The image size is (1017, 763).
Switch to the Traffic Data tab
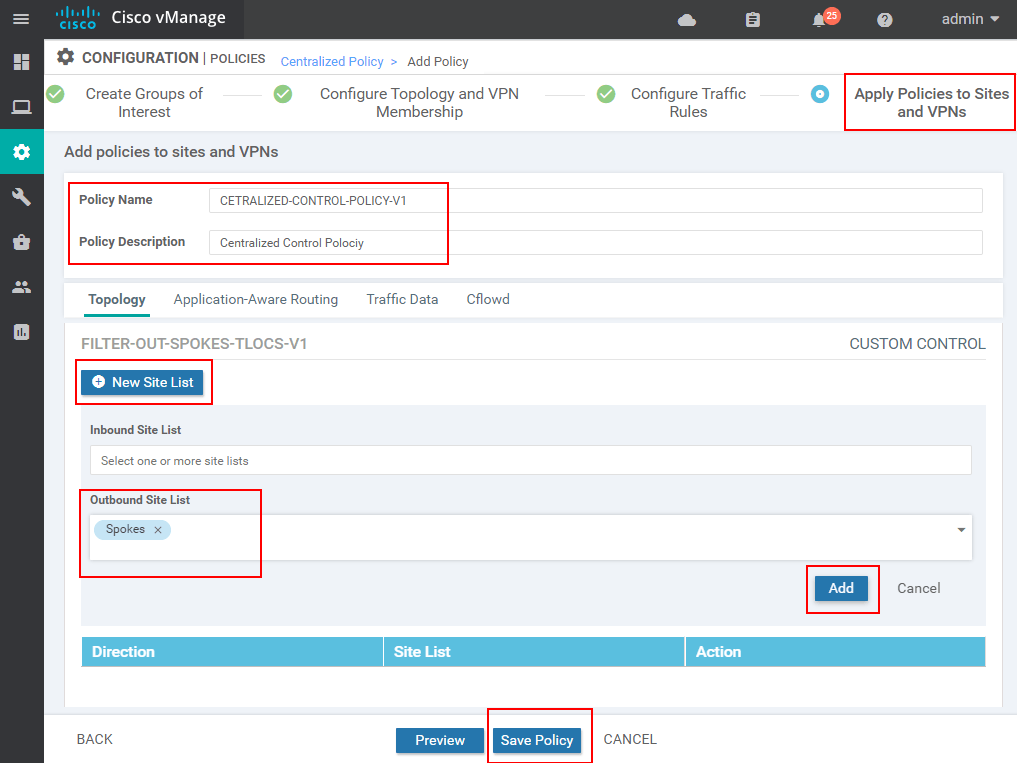pyautogui.click(x=402, y=299)
